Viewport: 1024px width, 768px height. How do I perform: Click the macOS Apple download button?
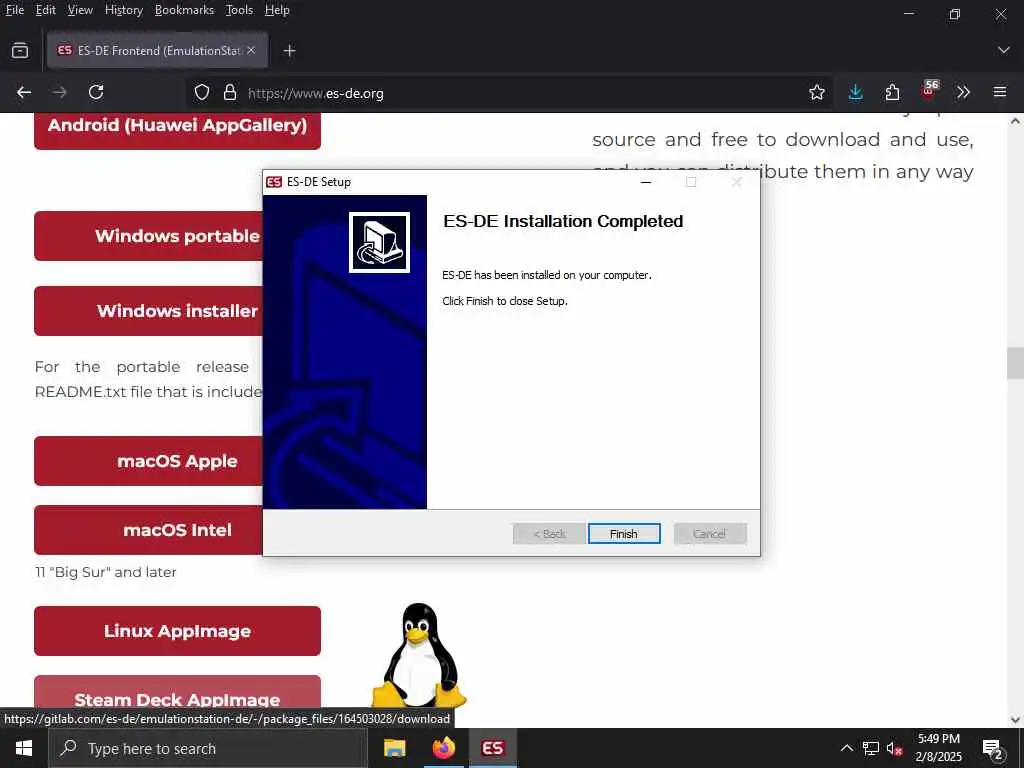pos(149,461)
